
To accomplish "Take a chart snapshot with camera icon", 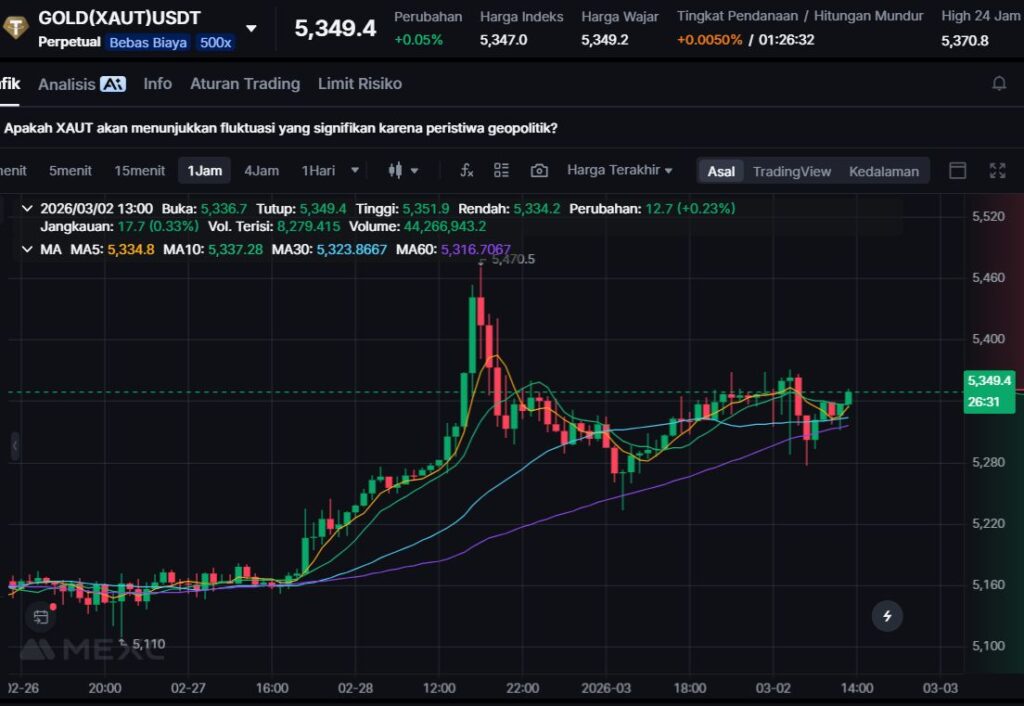I will 539,171.
